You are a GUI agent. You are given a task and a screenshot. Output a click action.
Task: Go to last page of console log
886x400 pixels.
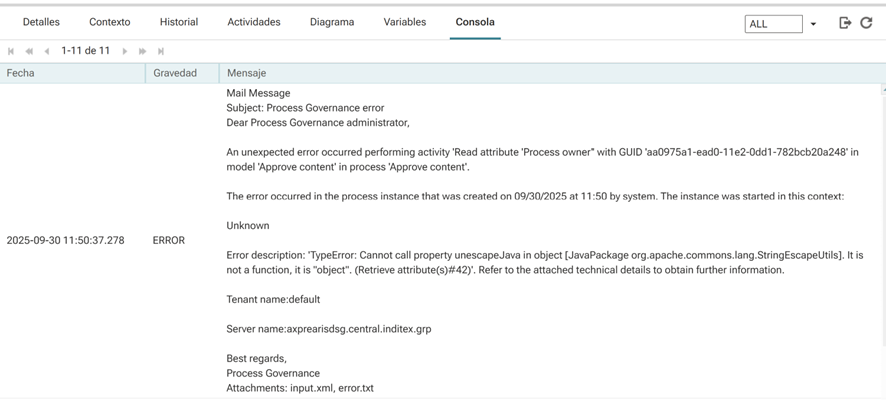click(x=161, y=51)
